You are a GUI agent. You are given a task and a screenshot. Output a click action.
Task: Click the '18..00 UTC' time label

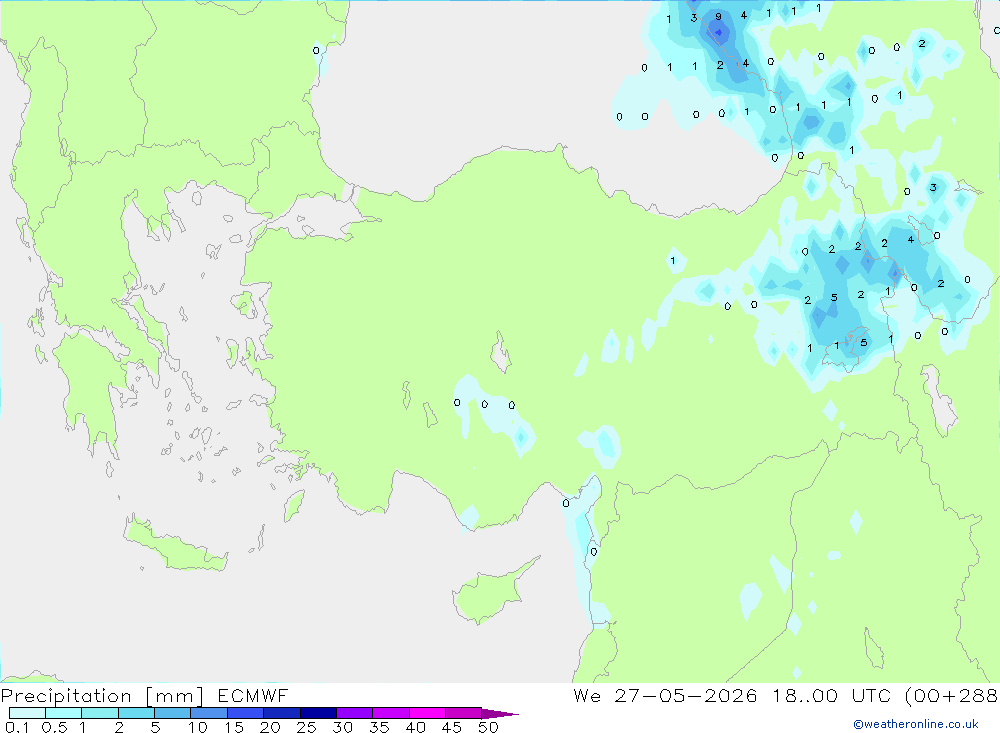point(831,695)
